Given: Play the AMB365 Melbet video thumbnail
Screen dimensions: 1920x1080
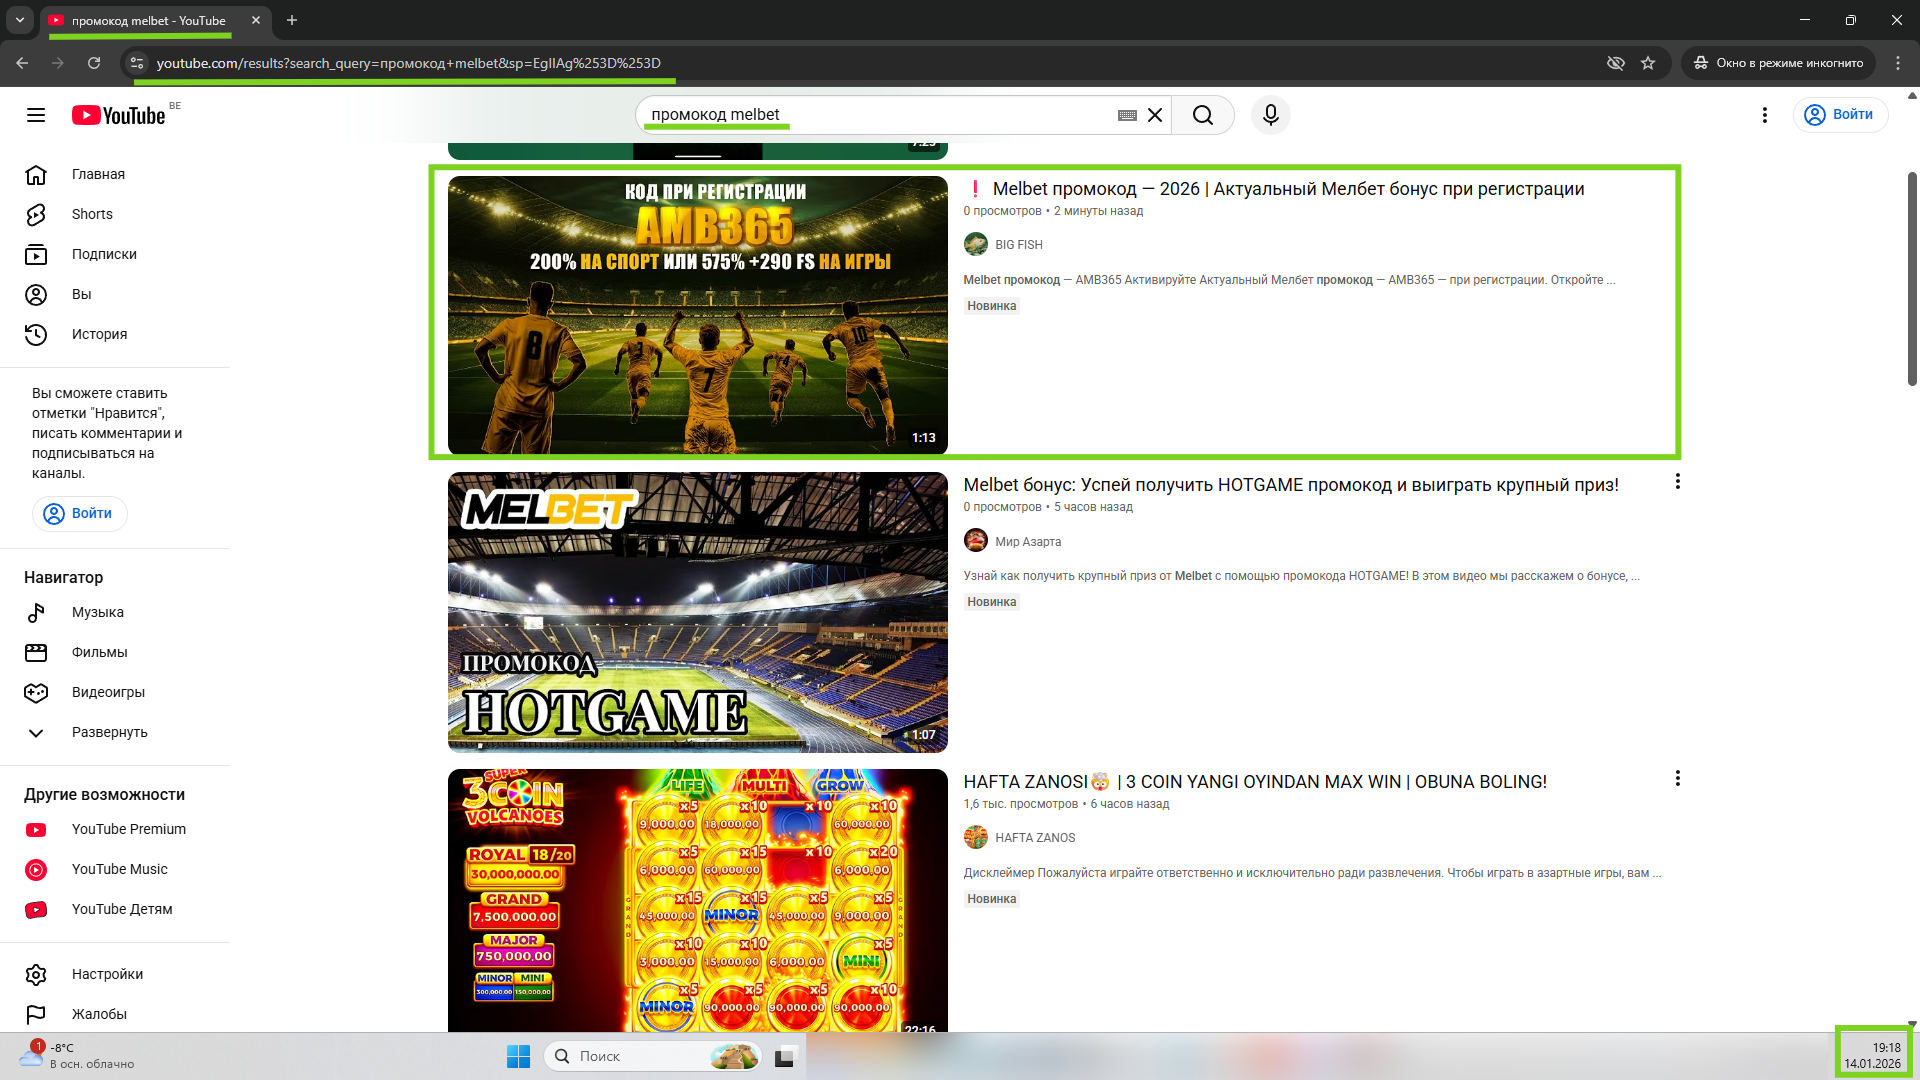Looking at the screenshot, I should coord(698,315).
